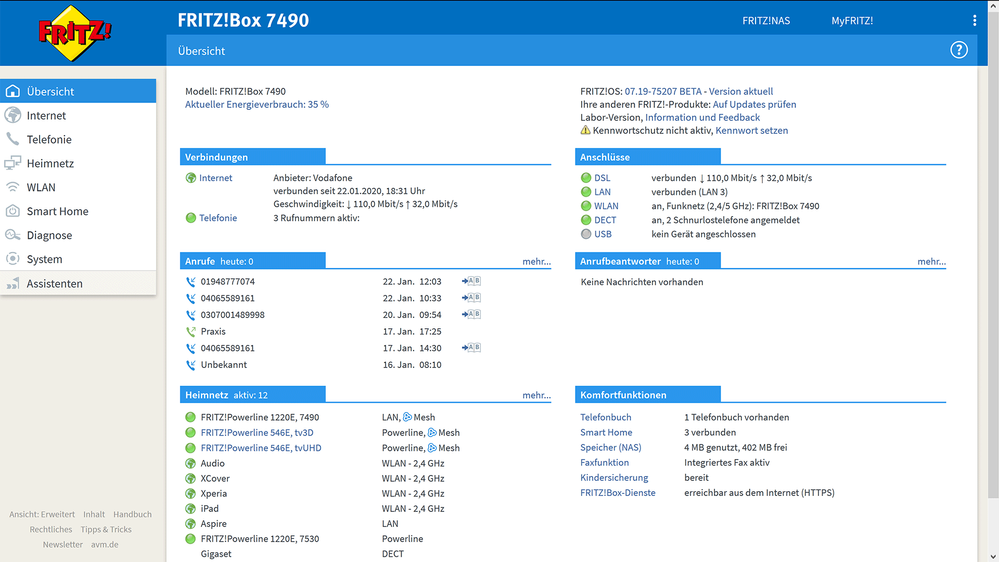999x562 pixels.
Task: Click the warning triangle next to Kennwortschutz
Action: 585,130
